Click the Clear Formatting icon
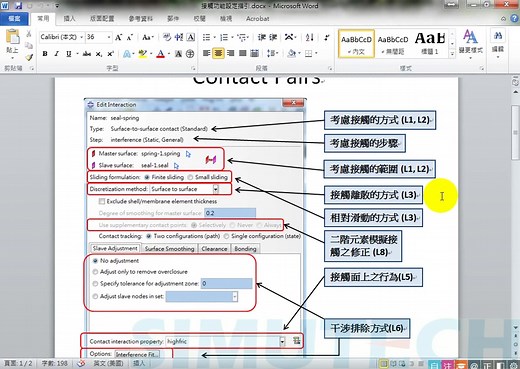Image resolution: width=520 pixels, height=369 pixels. [x=167, y=37]
